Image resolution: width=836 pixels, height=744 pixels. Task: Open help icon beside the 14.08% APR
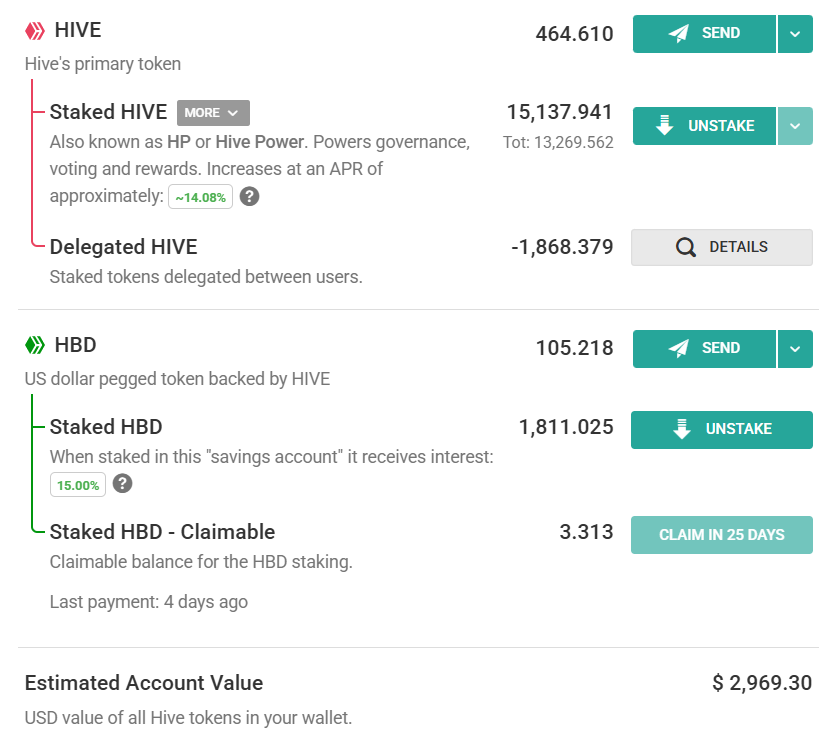250,197
